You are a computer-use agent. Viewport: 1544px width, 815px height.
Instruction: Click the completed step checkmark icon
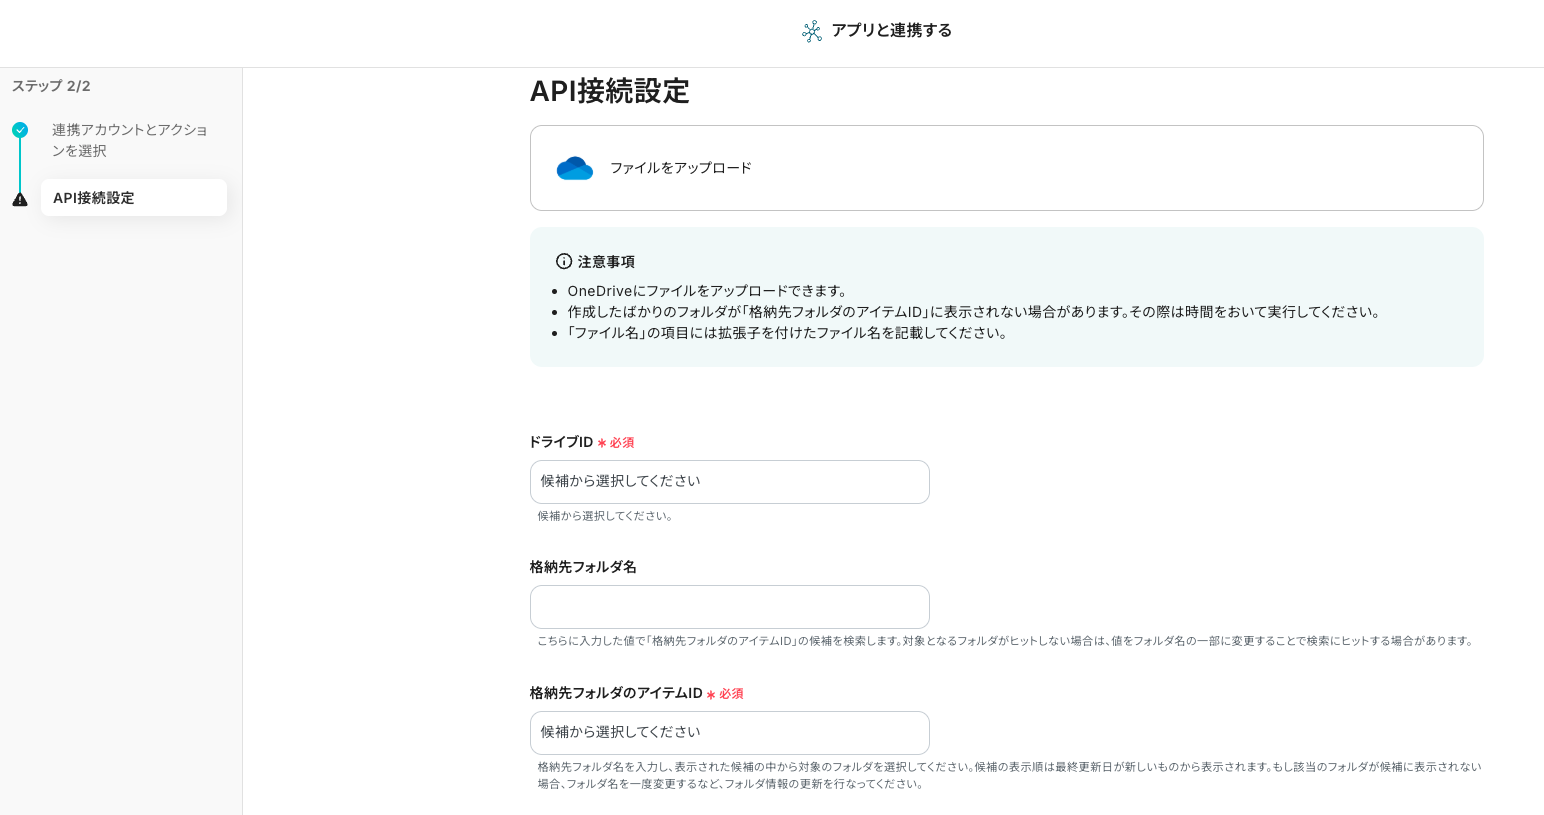click(x=20, y=130)
